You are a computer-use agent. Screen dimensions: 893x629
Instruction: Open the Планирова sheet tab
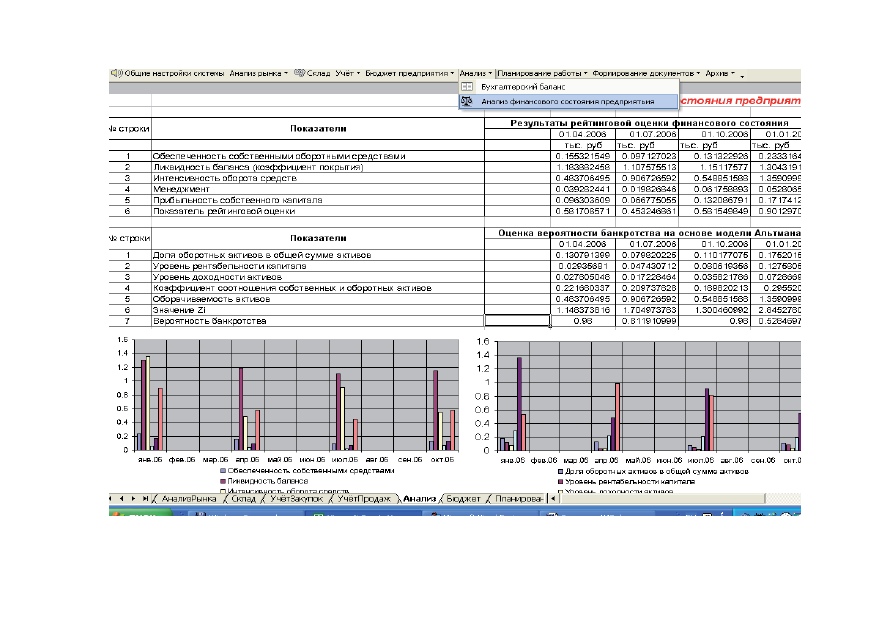[x=518, y=499]
